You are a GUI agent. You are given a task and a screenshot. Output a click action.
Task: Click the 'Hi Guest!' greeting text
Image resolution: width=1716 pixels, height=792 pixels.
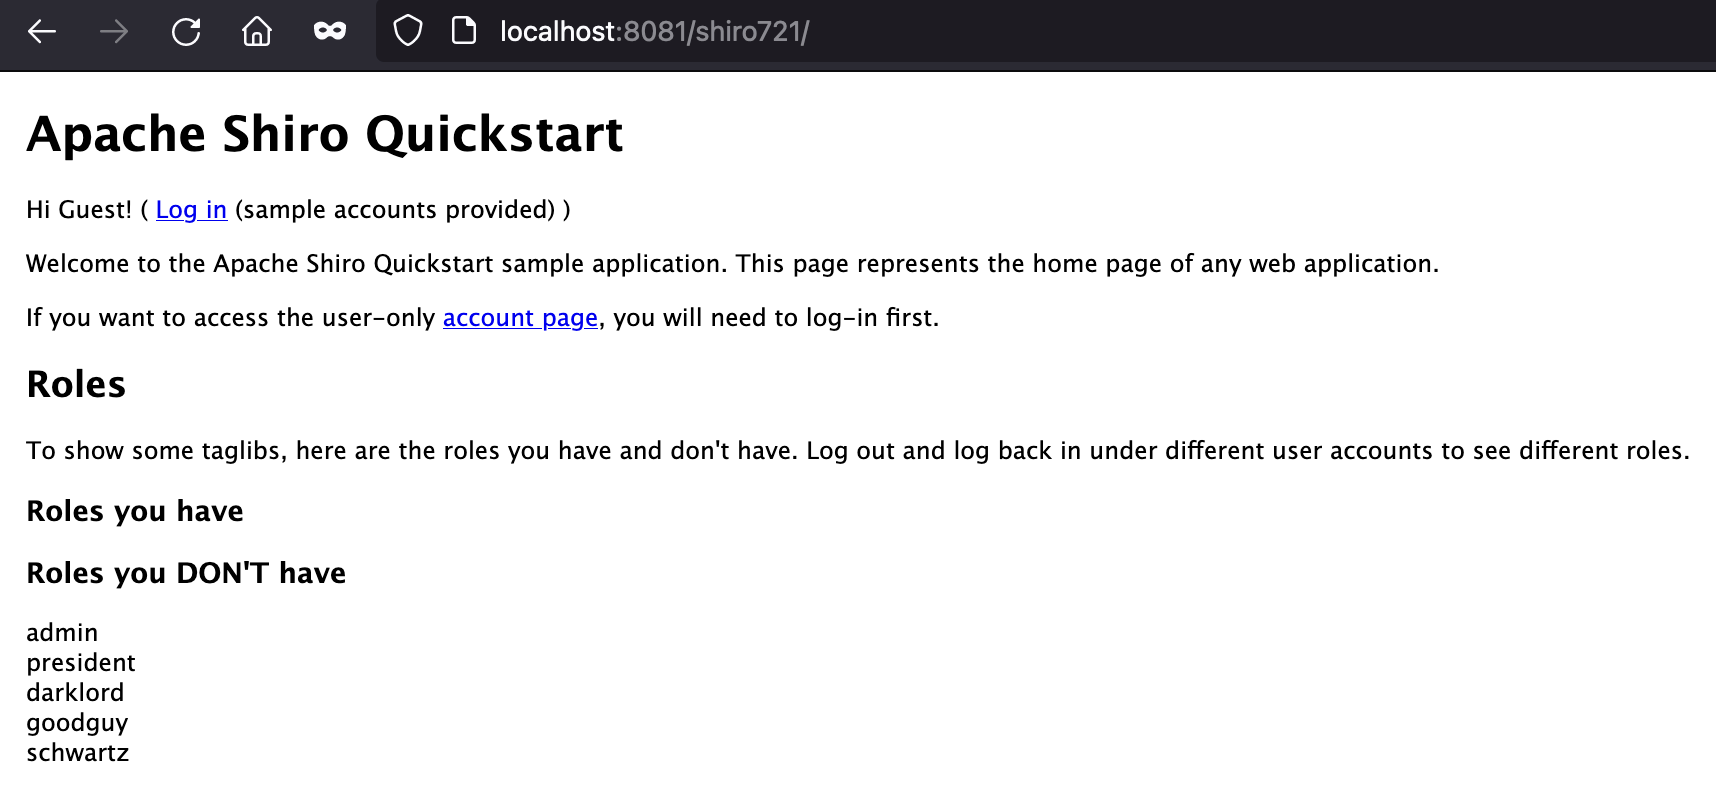point(79,210)
